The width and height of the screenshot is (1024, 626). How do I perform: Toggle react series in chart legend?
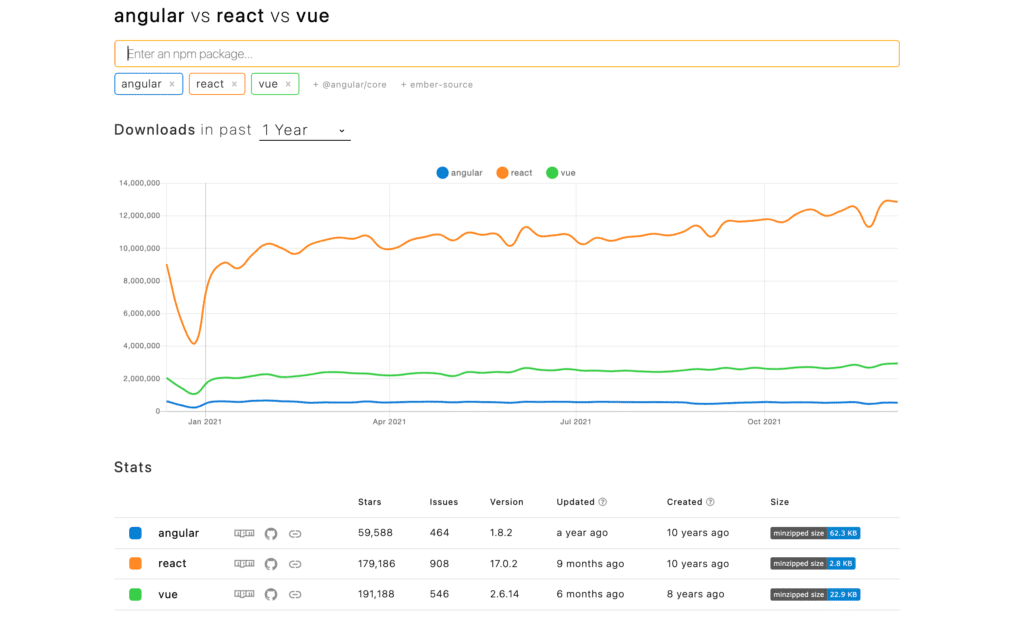pos(515,173)
